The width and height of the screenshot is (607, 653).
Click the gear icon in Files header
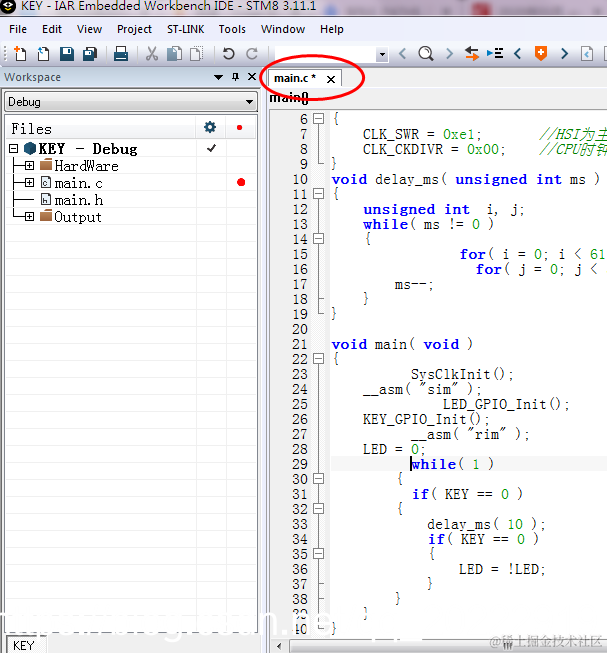210,127
